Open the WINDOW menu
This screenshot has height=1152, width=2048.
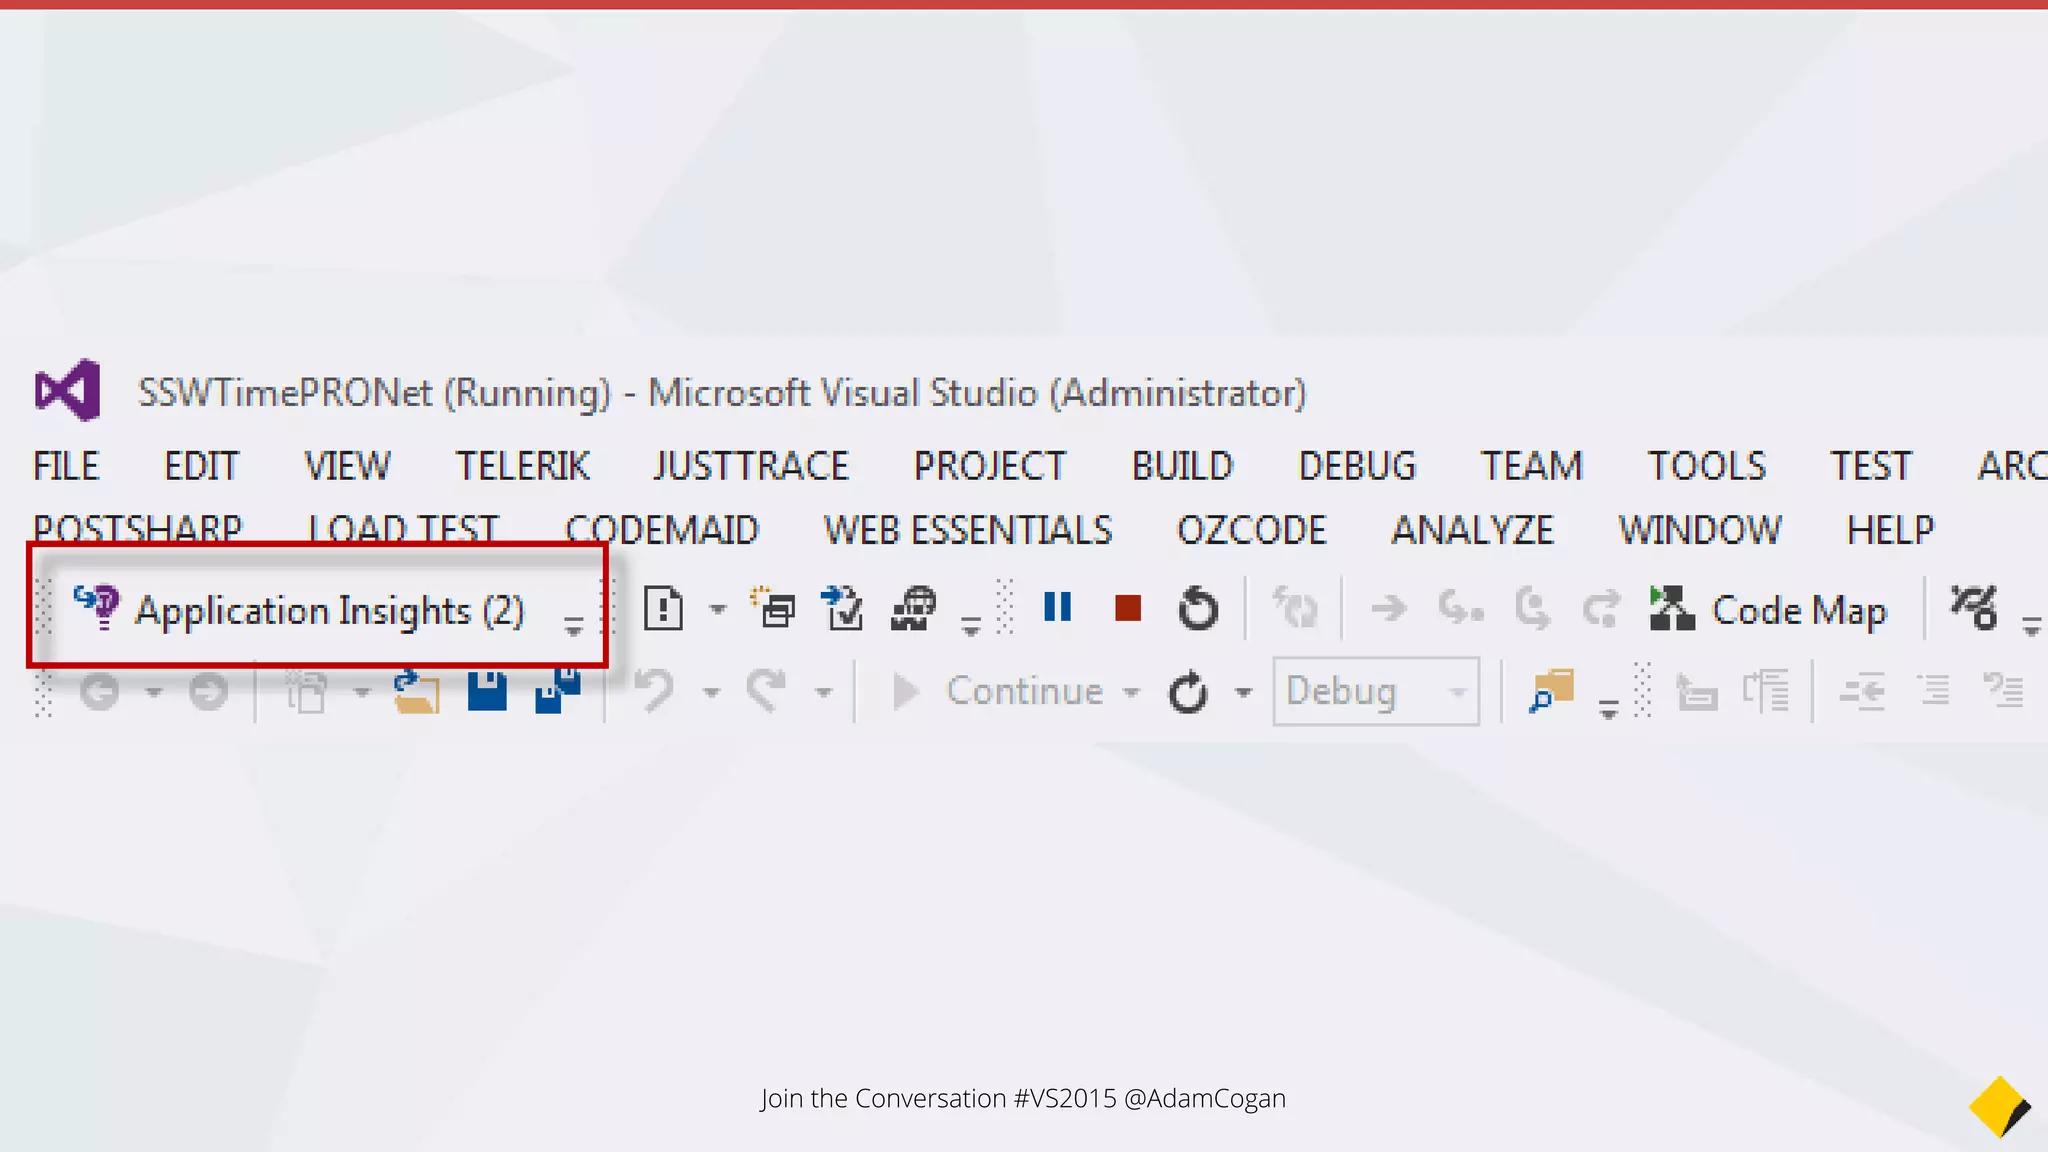click(x=1699, y=529)
